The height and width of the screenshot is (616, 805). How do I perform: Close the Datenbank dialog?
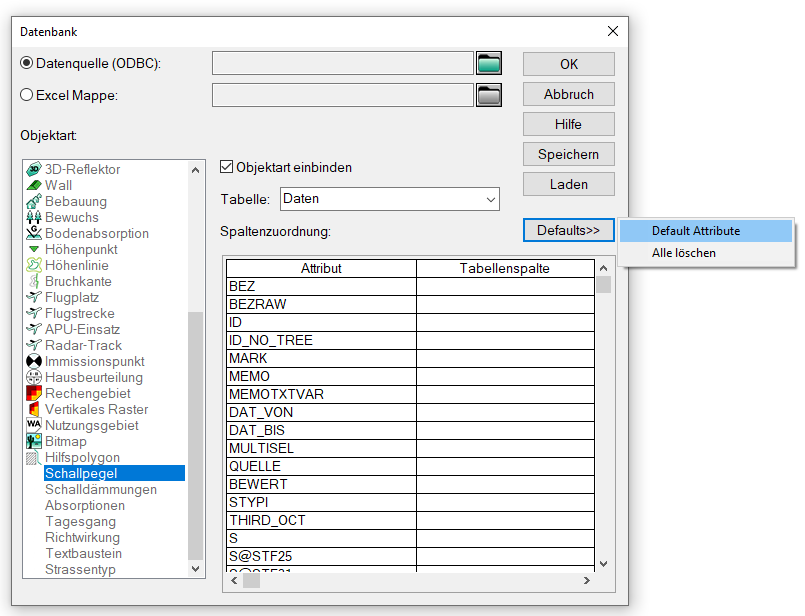click(612, 31)
